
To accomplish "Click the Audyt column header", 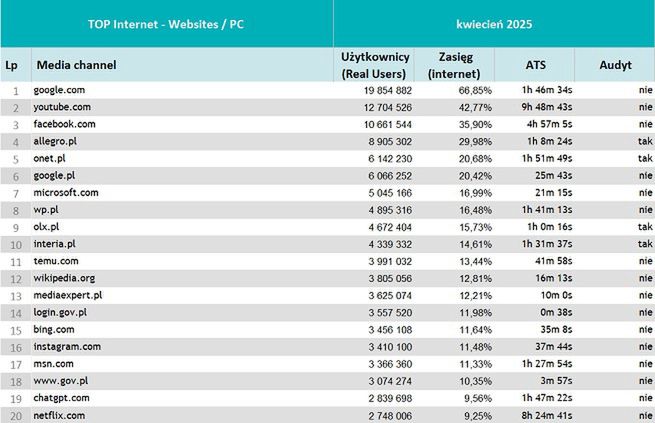I will pos(614,65).
